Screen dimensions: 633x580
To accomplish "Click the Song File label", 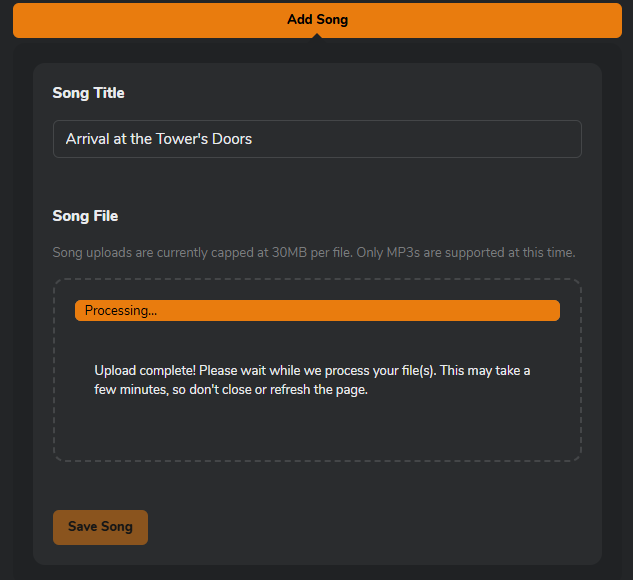I will point(85,216).
